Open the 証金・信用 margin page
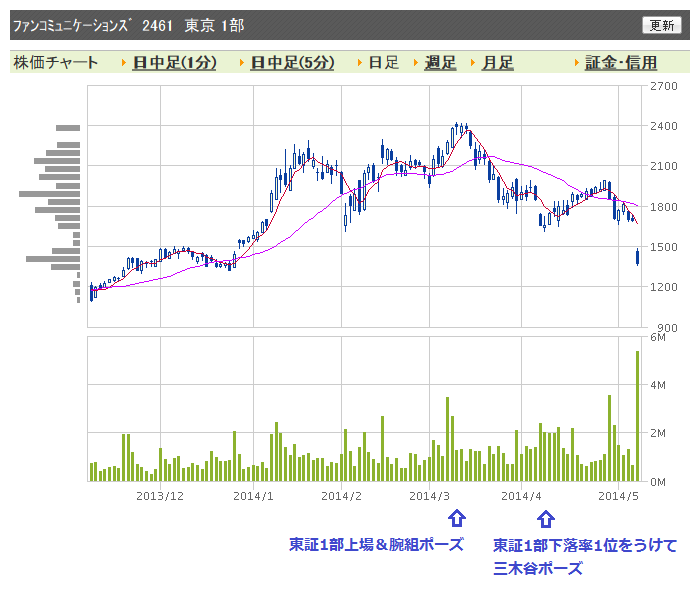This screenshot has height=594, width=697. (621, 63)
